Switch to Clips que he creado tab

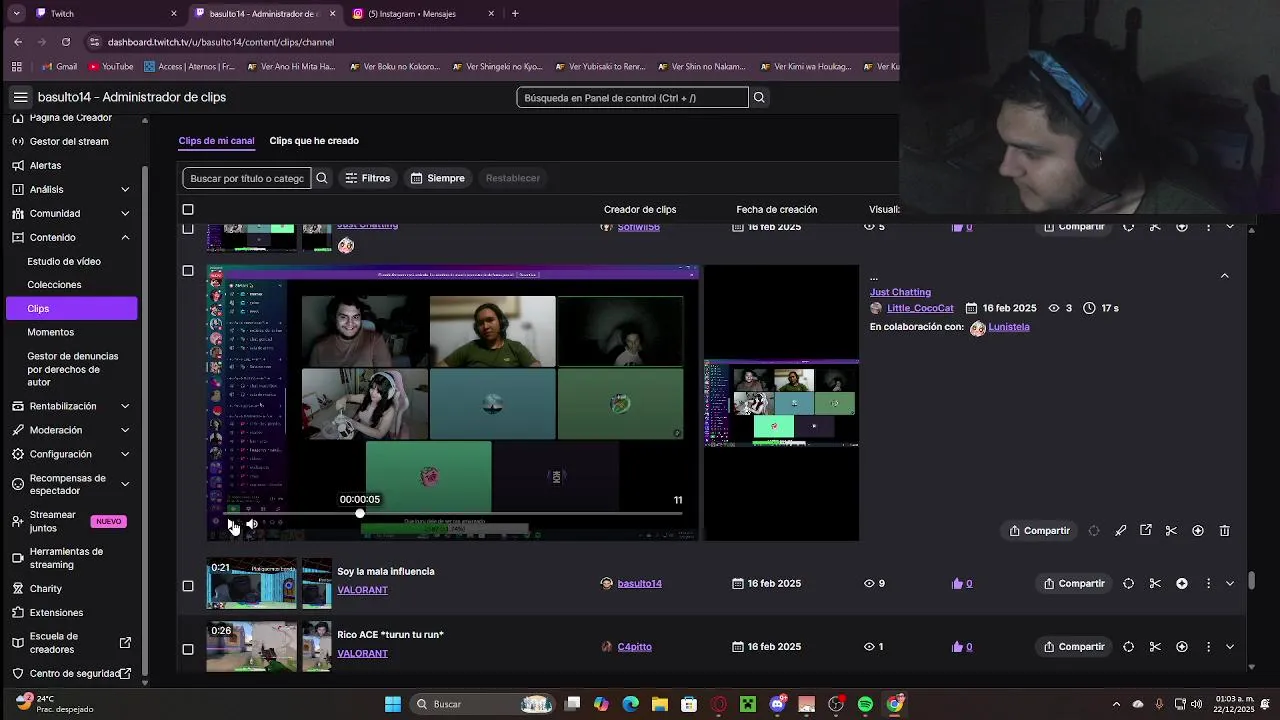point(314,141)
